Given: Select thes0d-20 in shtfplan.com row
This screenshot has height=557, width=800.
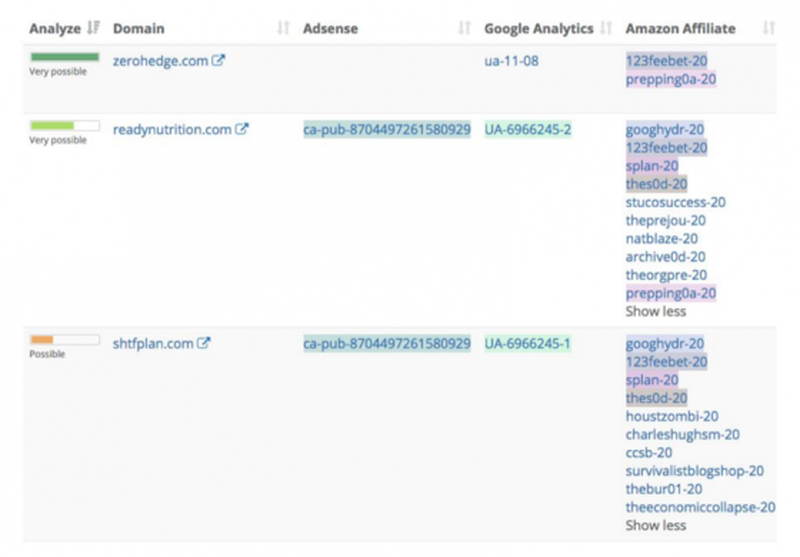Looking at the screenshot, I should [x=657, y=398].
